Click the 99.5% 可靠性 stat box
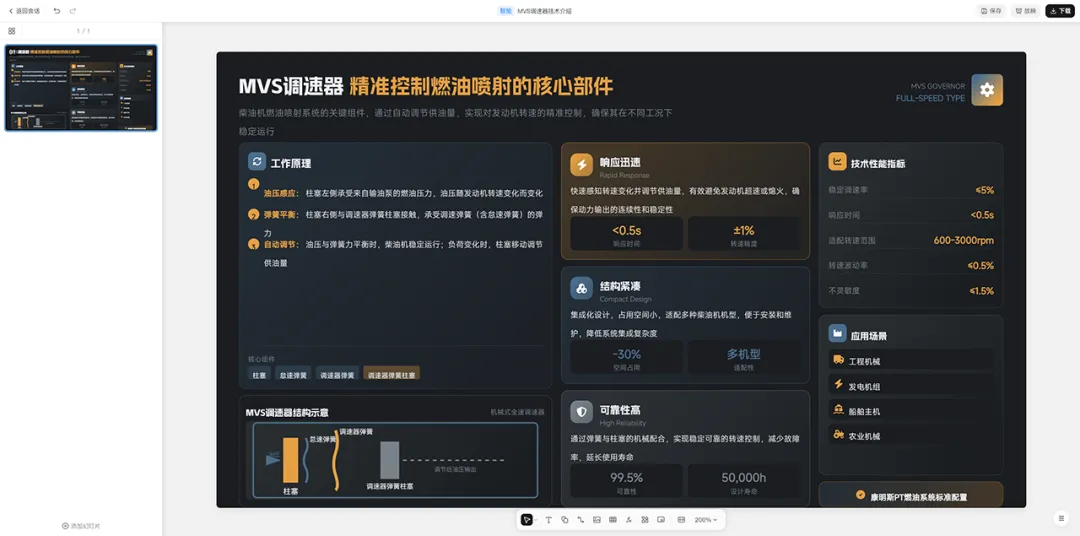 tap(627, 481)
